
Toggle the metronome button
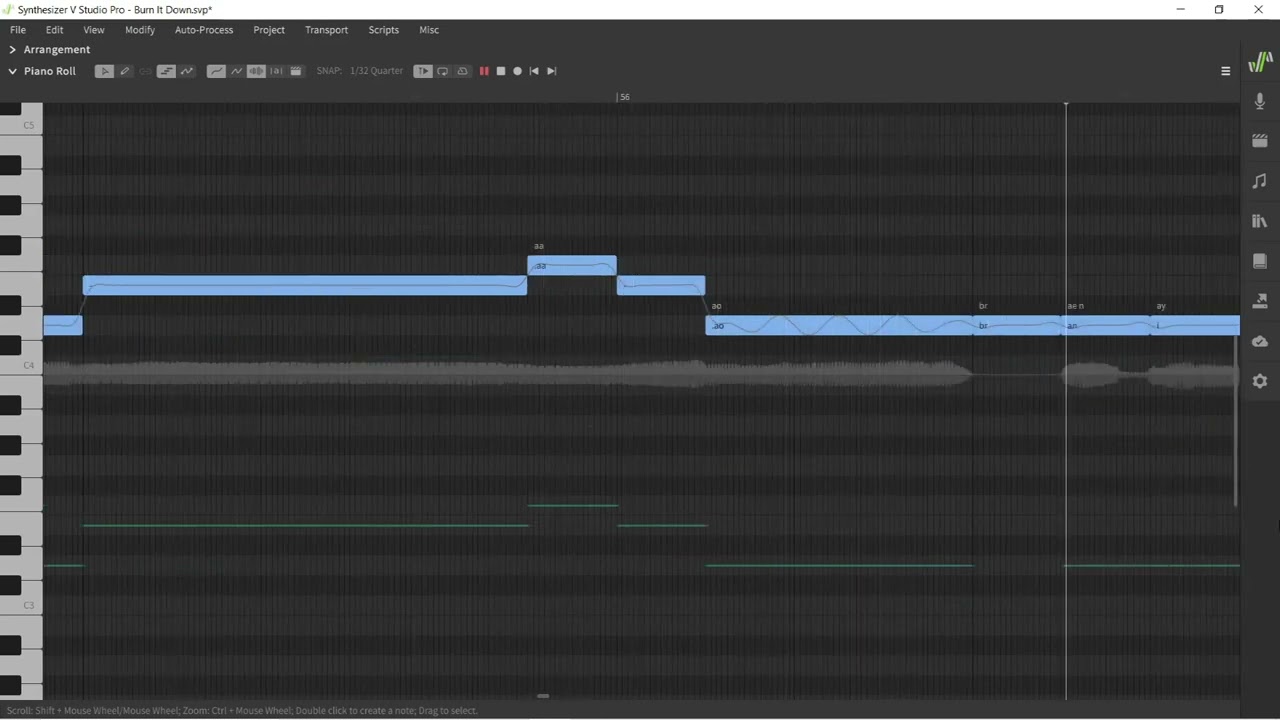pyautogui.click(x=462, y=71)
